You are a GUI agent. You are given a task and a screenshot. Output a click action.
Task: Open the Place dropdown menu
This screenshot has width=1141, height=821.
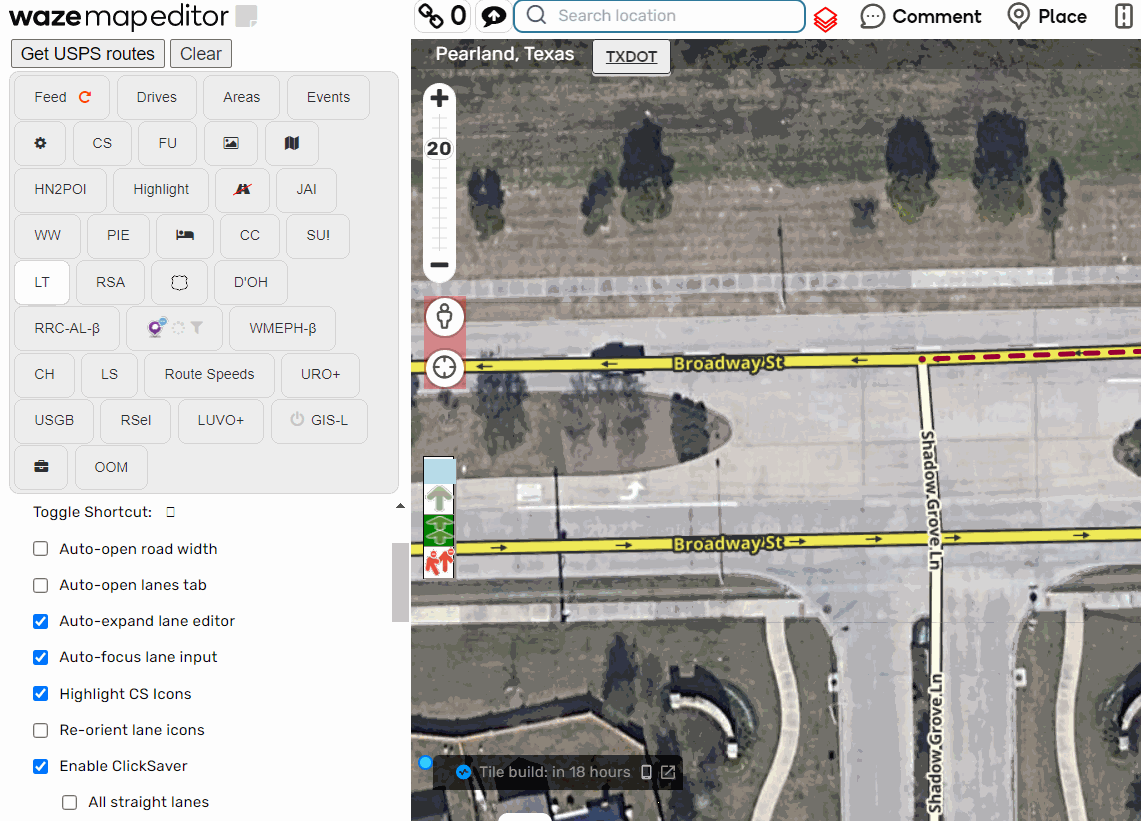pos(1047,16)
